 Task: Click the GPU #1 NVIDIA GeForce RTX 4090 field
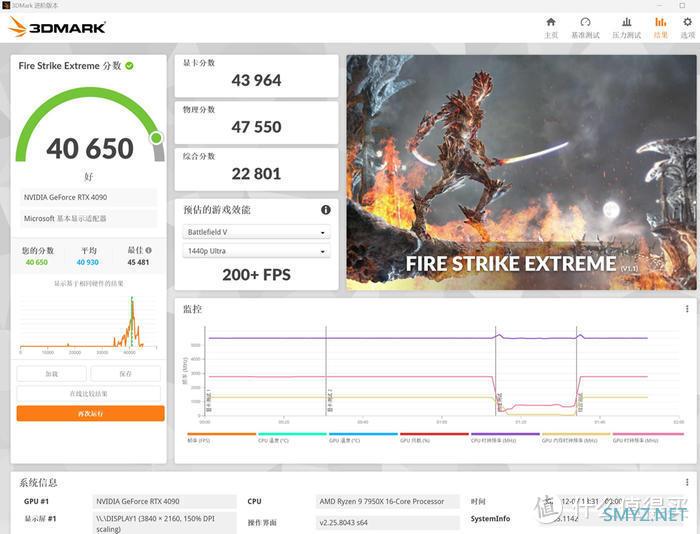coord(164,501)
